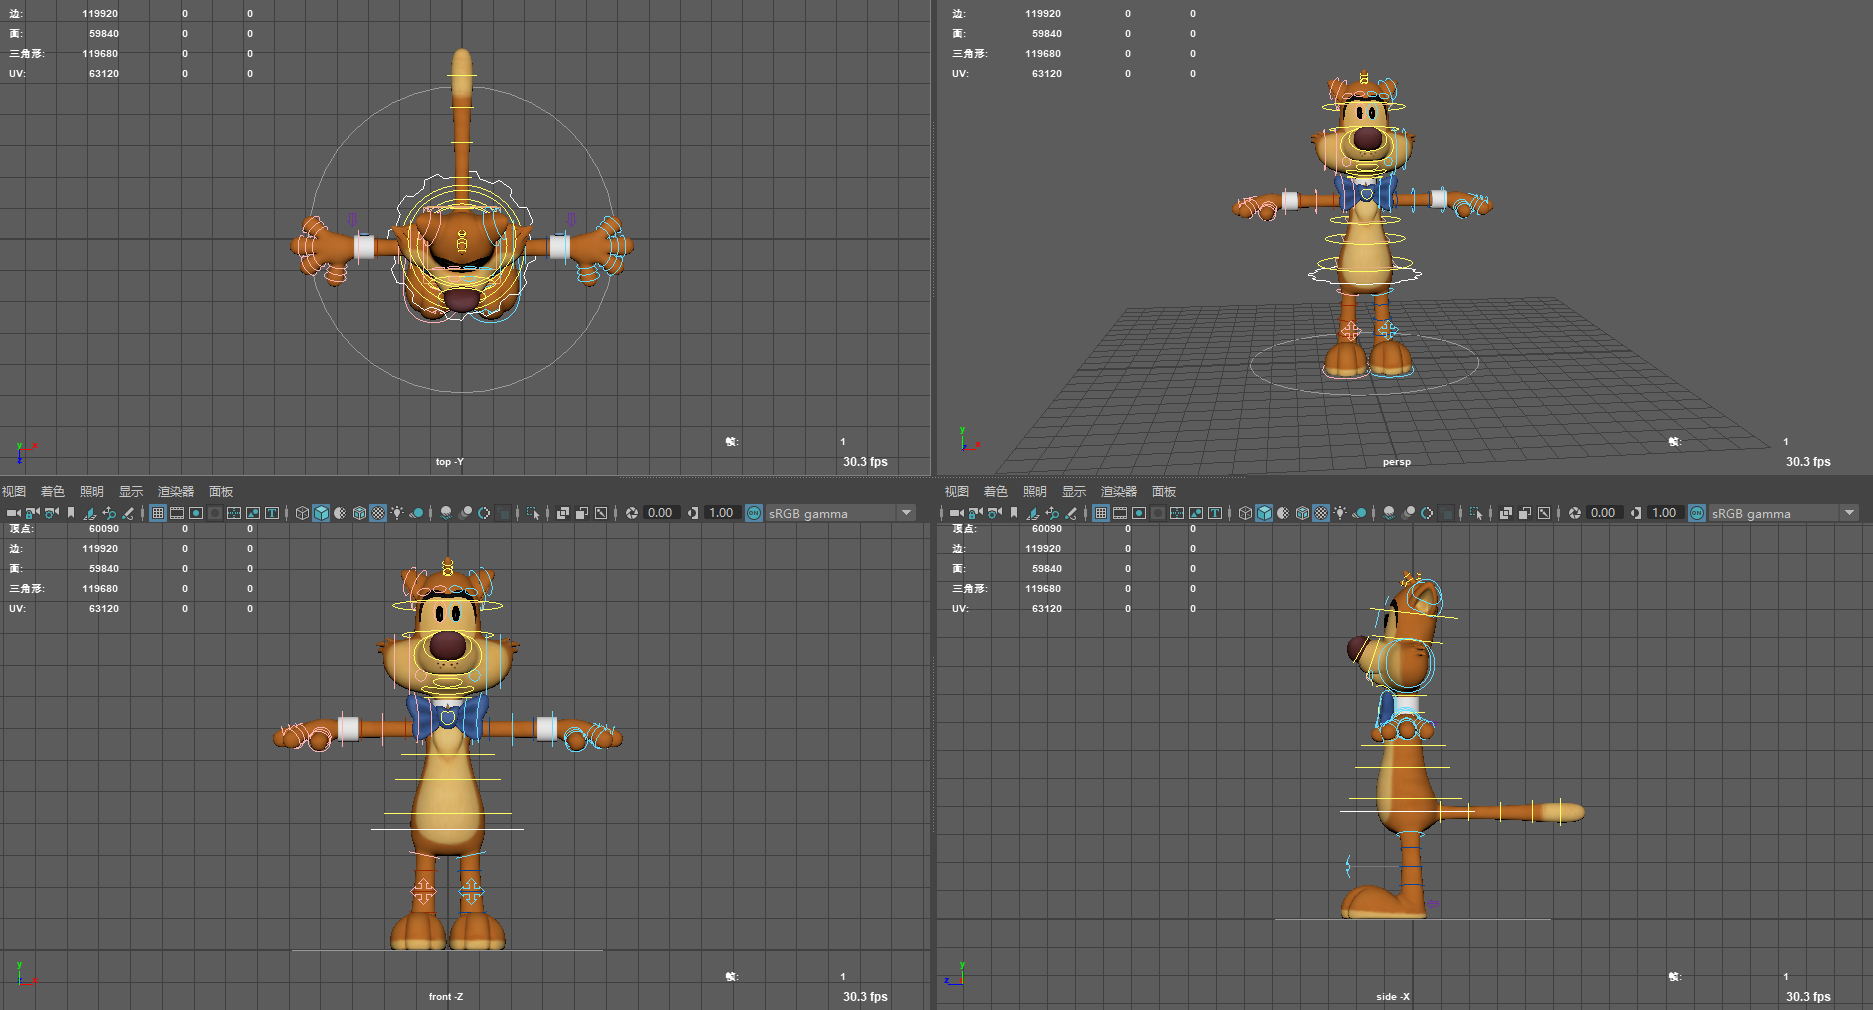This screenshot has height=1010, width=1873.
Task: Click the exposure 0.00 field in front viewport
Action: (x=660, y=513)
